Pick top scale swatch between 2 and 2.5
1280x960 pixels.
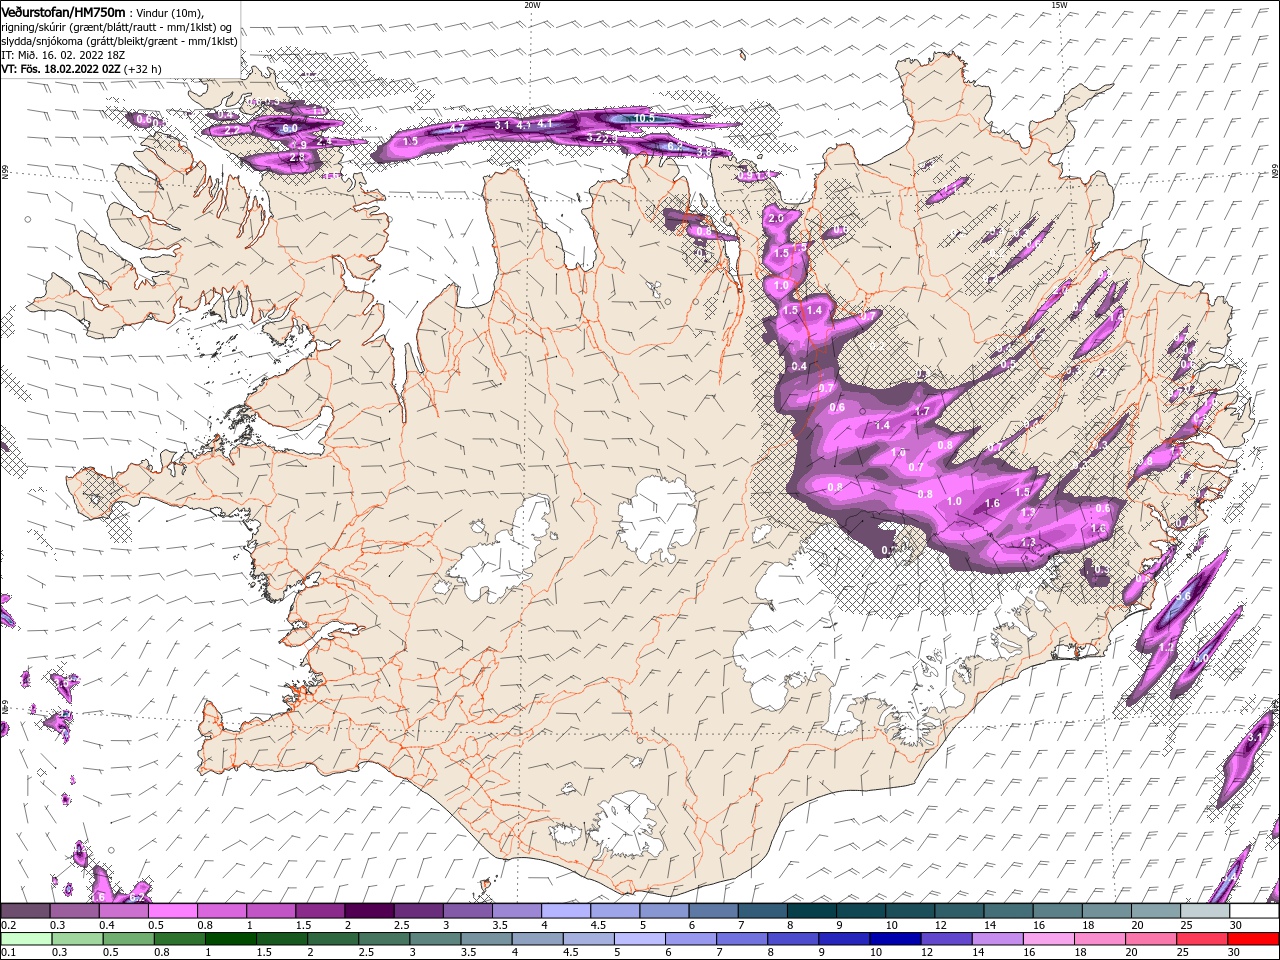pyautogui.click(x=369, y=911)
